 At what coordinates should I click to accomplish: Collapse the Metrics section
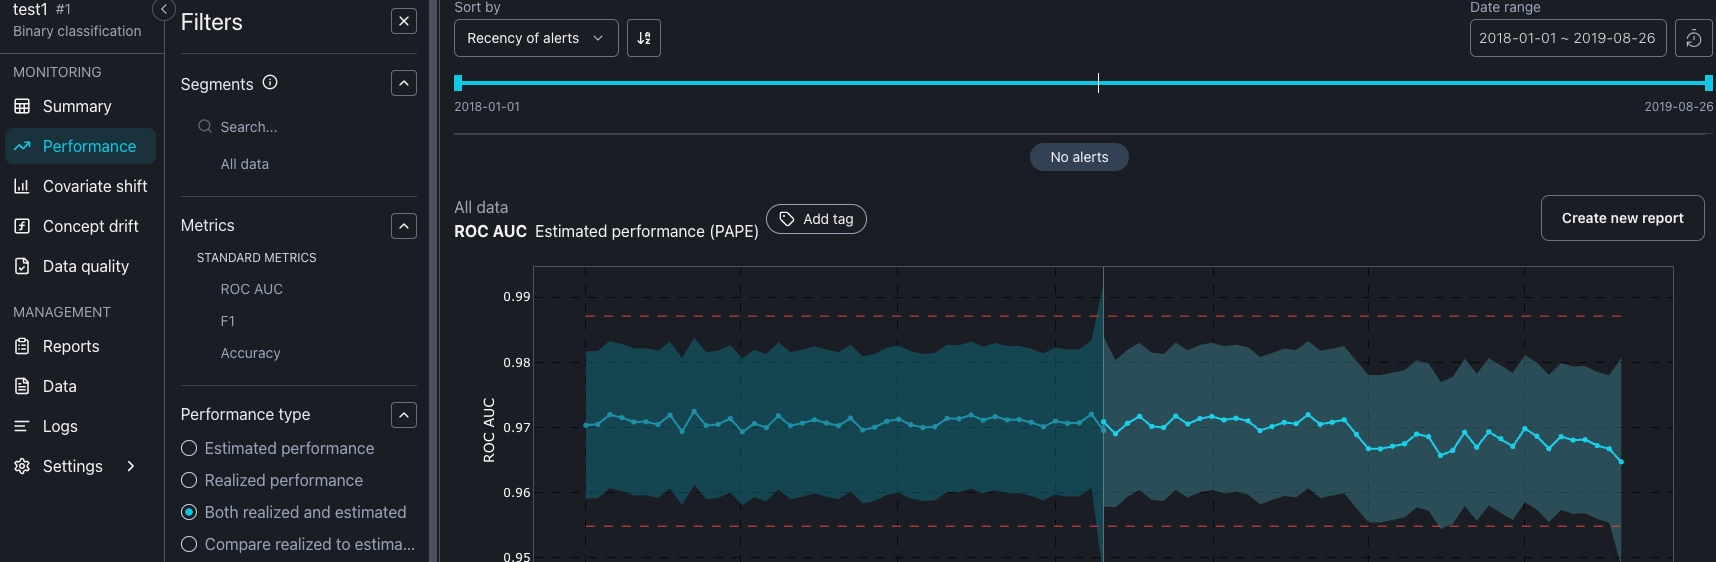(x=403, y=226)
